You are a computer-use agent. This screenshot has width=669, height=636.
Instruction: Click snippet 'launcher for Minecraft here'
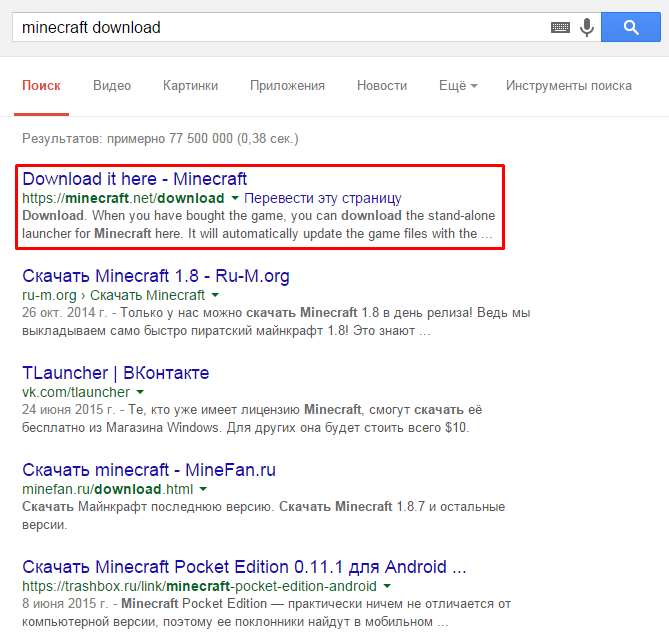tap(102, 233)
